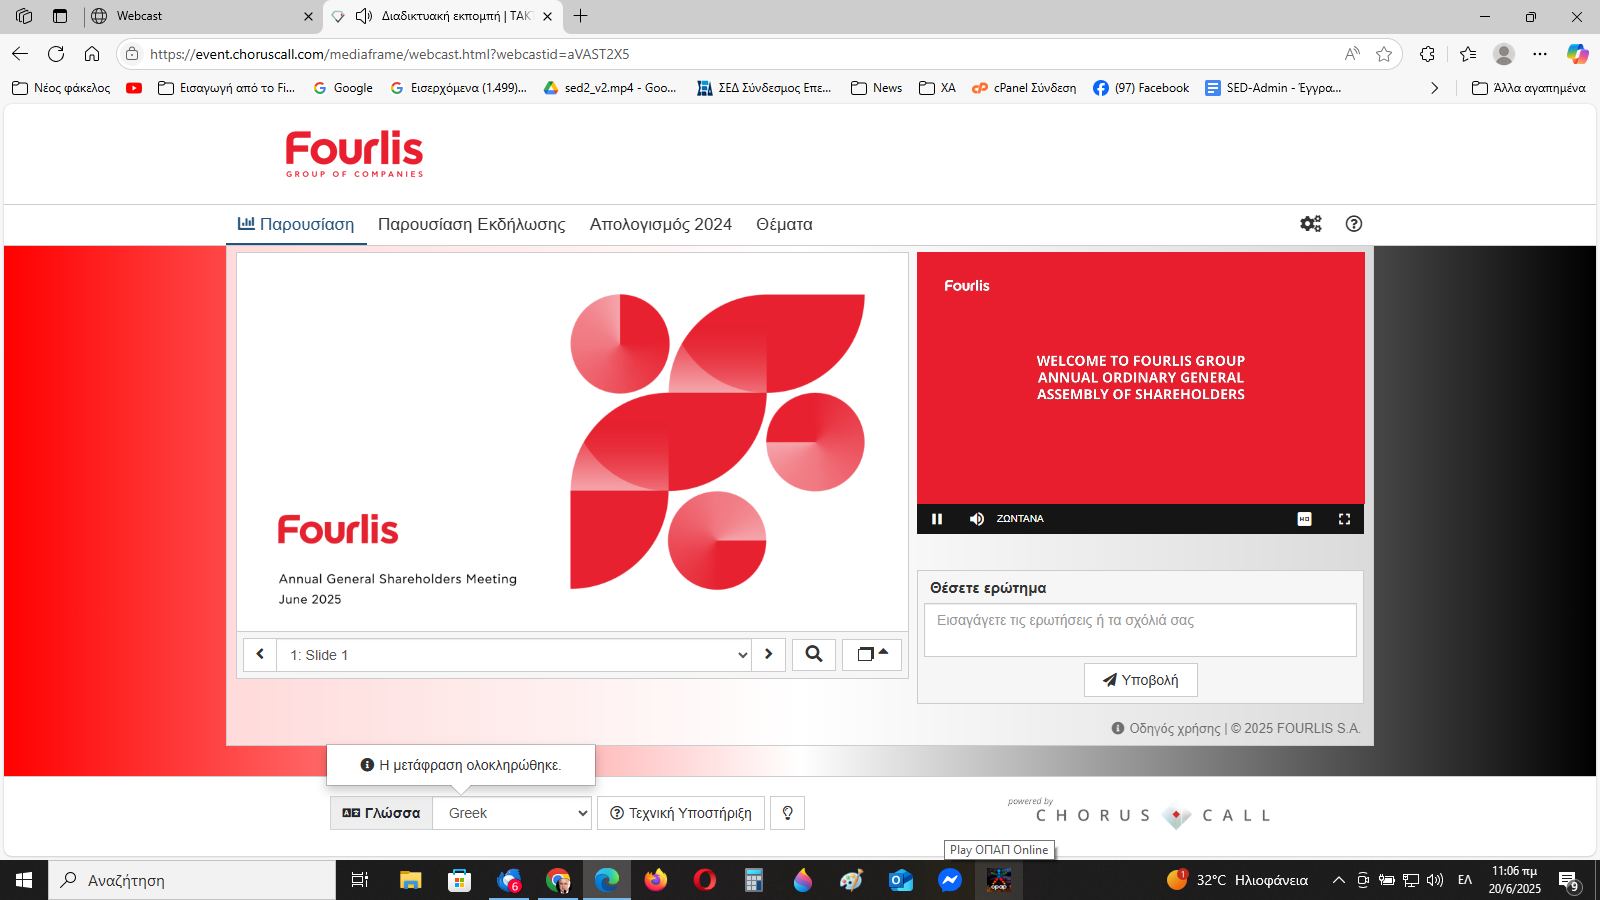The height and width of the screenshot is (900, 1600).
Task: Go to browser home page
Action: point(92,54)
